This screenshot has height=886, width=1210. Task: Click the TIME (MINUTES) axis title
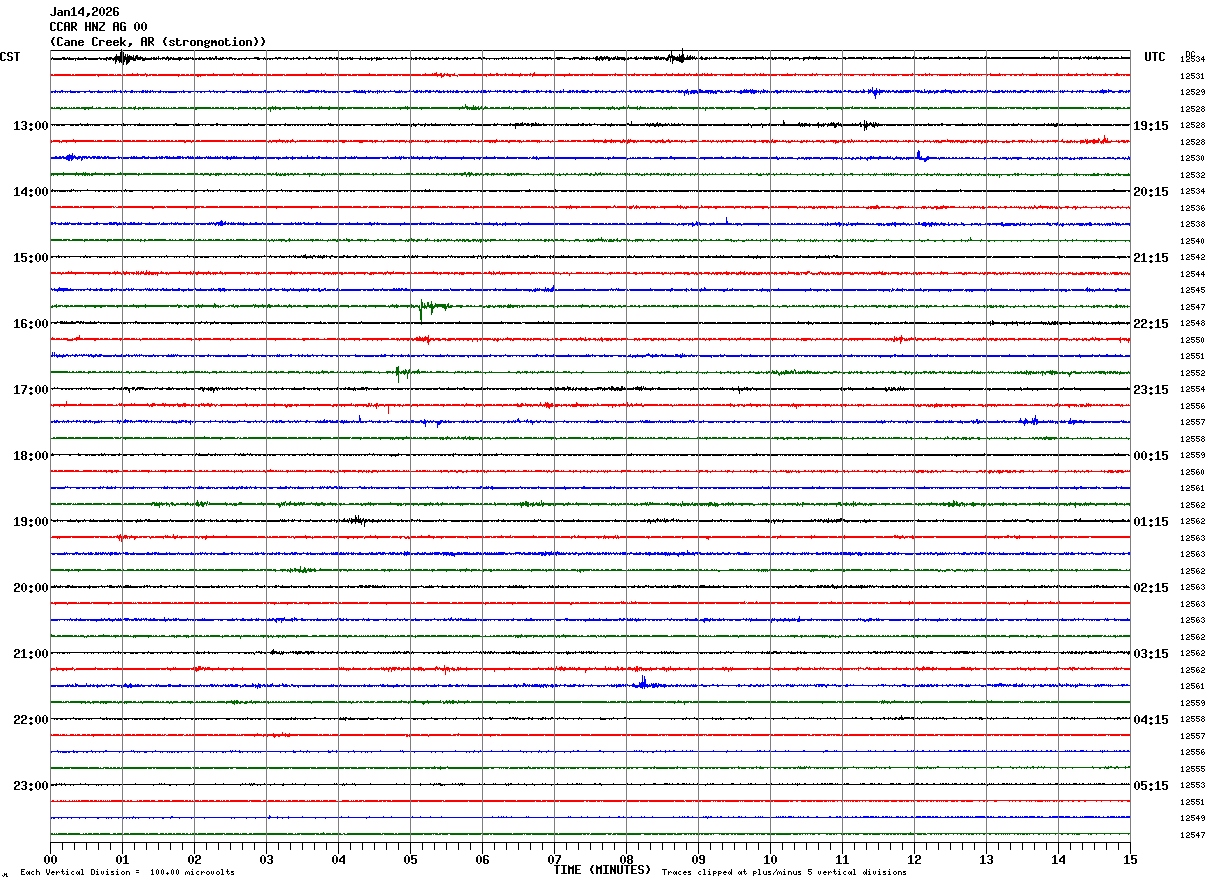click(602, 870)
